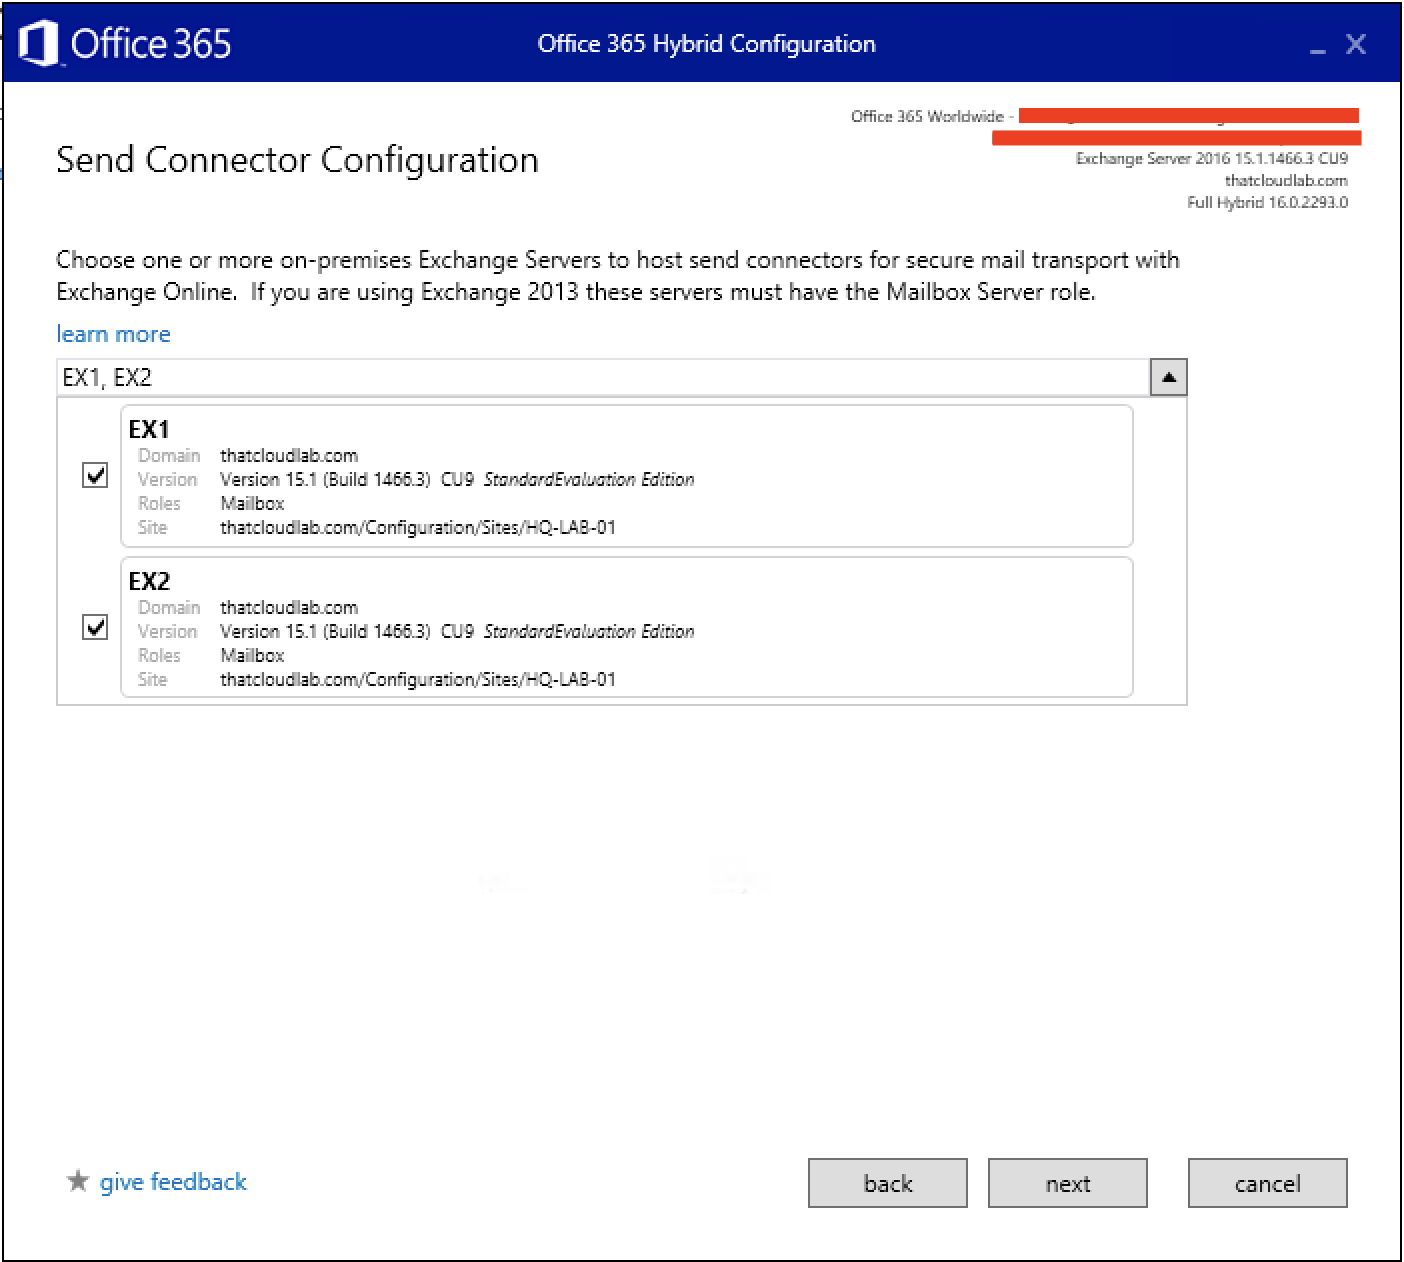Screen dimensions: 1404x1262
Task: Select the EX2 server name heading
Action: pos(149,581)
